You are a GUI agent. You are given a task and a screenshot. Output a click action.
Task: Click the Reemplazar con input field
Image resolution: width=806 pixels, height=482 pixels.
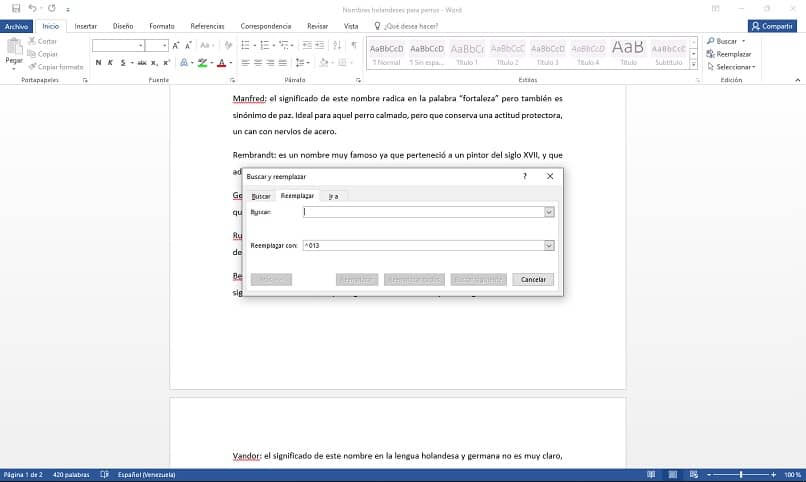[424, 246]
